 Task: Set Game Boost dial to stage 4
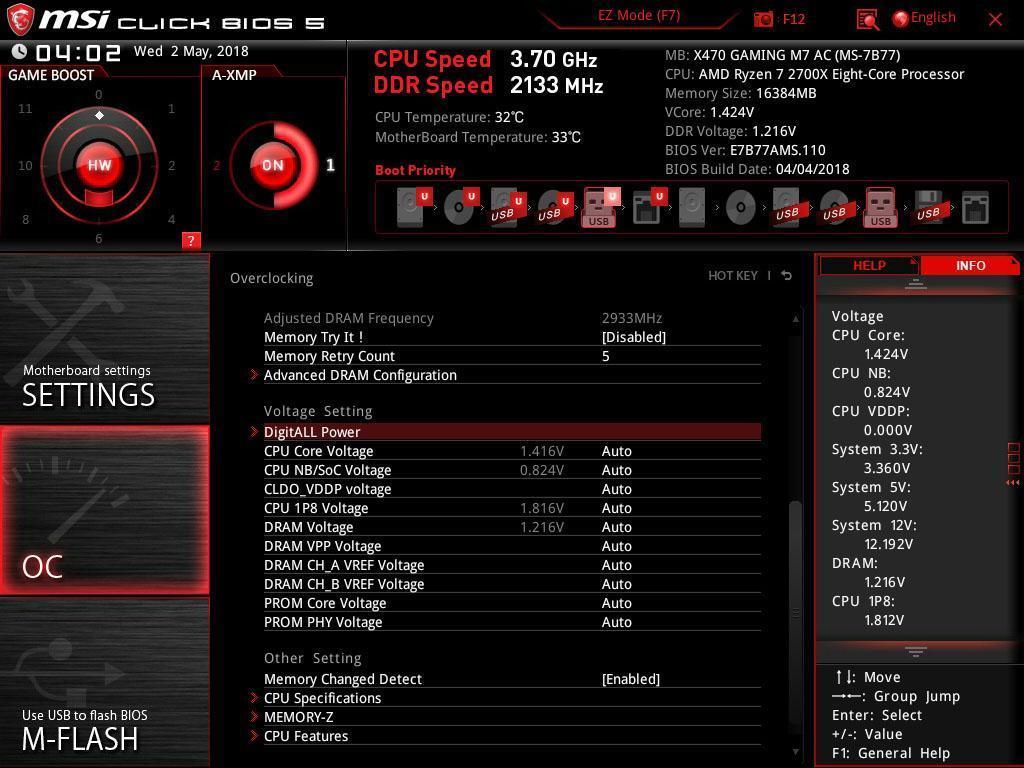172,219
